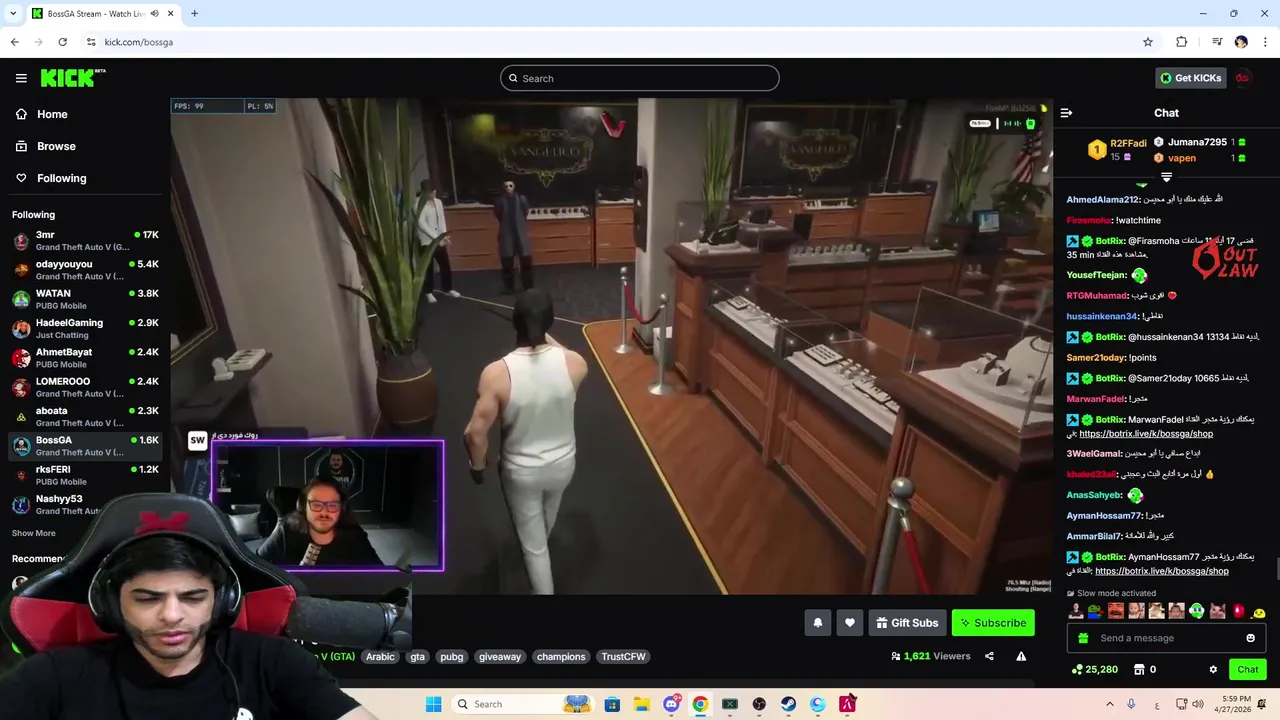Toggle stream notification bell
The image size is (1280, 720).
[x=817, y=623]
